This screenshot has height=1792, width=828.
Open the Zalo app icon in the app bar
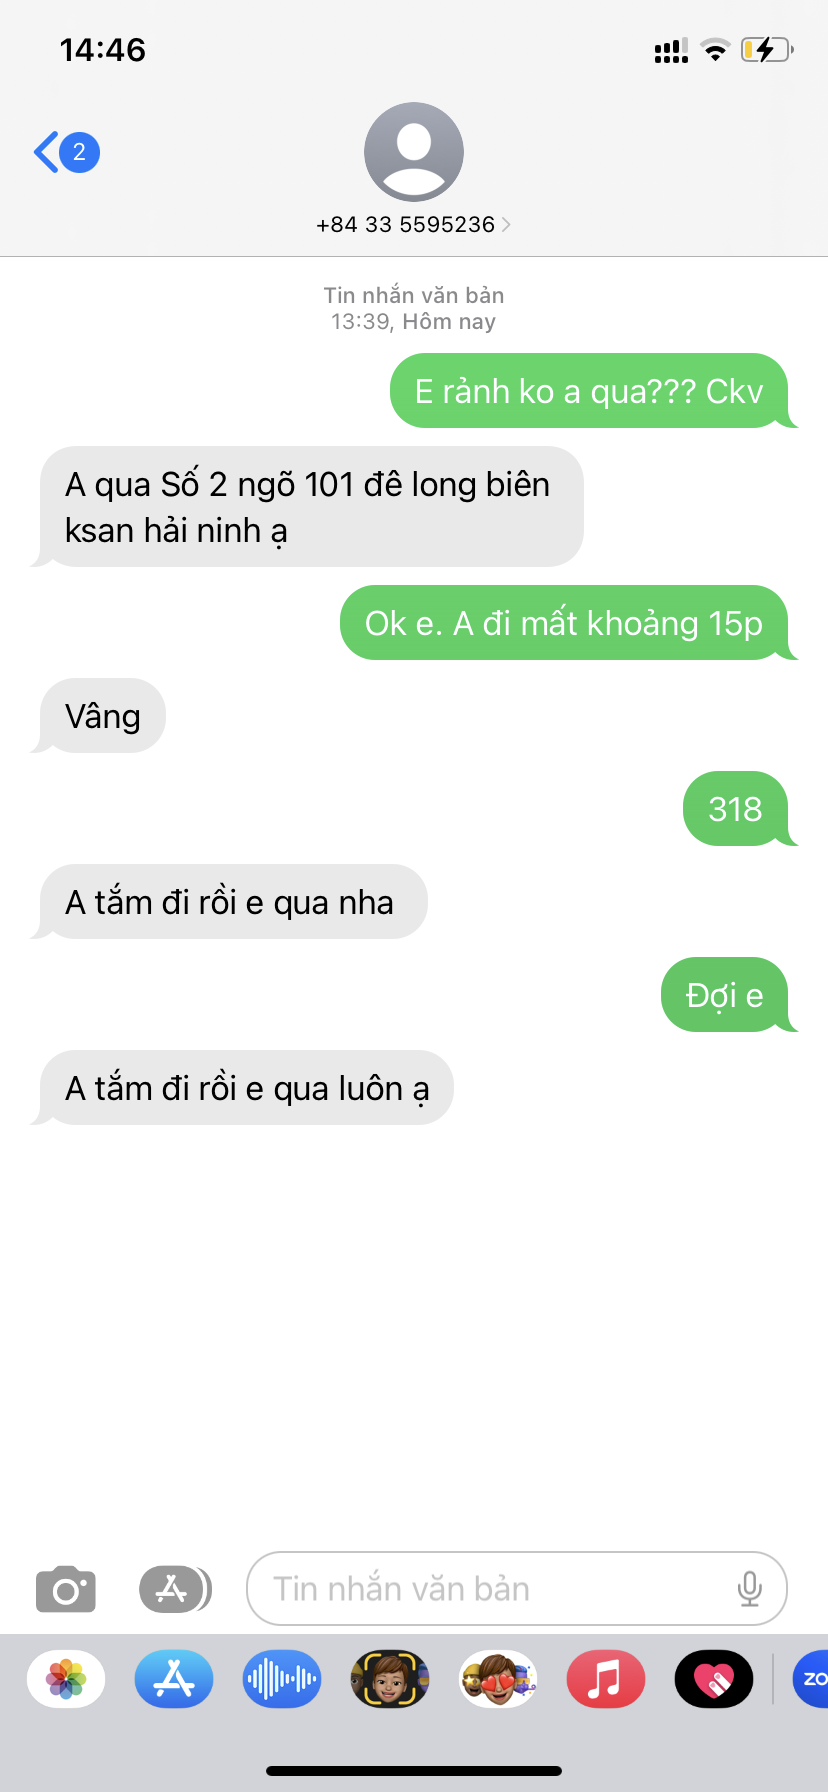click(x=810, y=1679)
